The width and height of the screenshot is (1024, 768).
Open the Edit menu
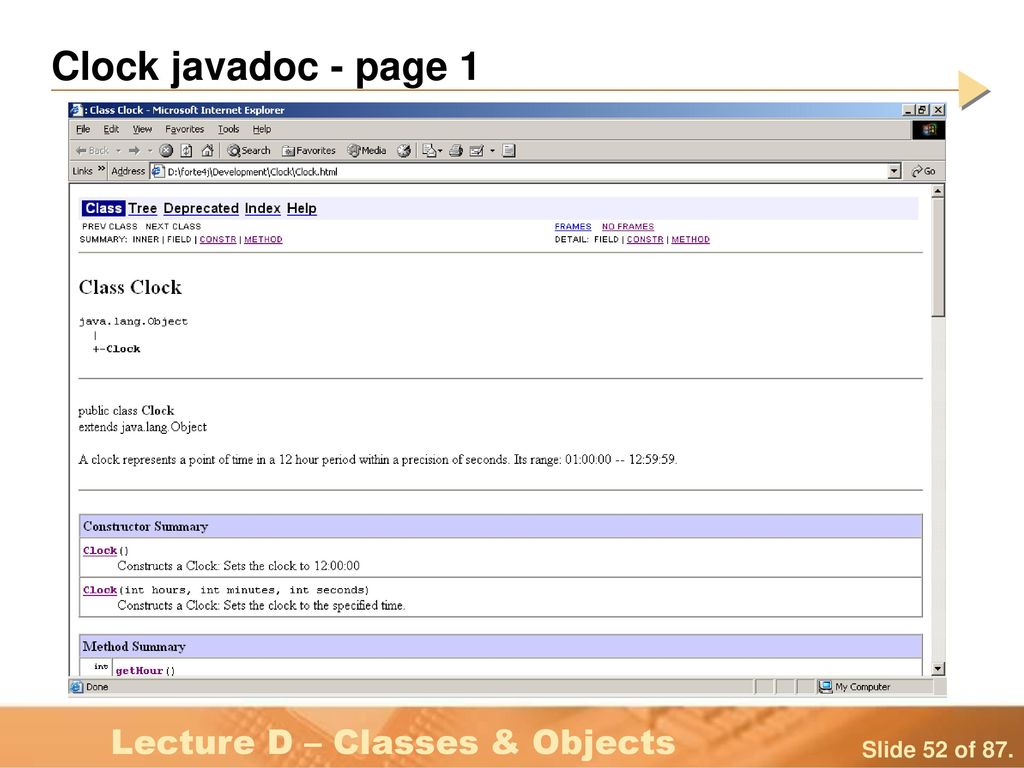(111, 129)
